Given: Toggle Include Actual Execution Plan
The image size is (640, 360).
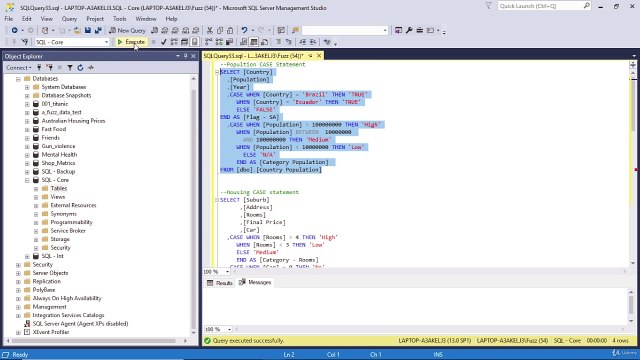Looking at the screenshot, I should click(x=209, y=42).
